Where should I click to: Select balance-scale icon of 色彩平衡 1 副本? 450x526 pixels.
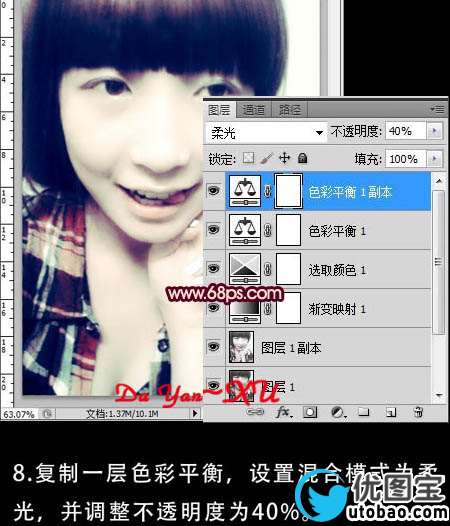click(245, 191)
